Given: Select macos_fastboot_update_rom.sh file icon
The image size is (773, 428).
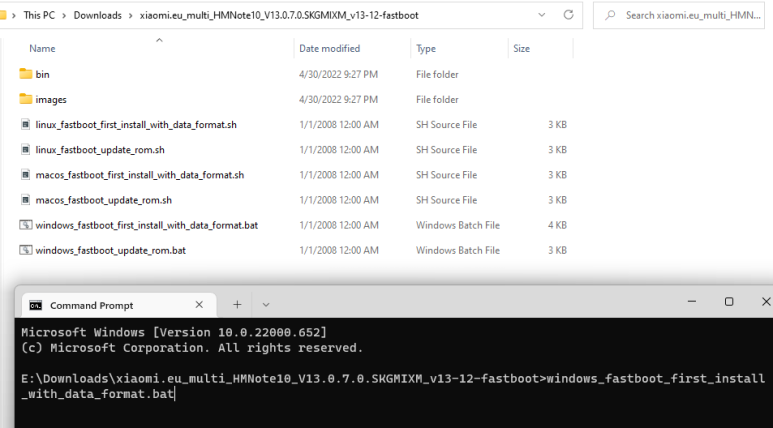Looking at the screenshot, I should [x=26, y=200].
